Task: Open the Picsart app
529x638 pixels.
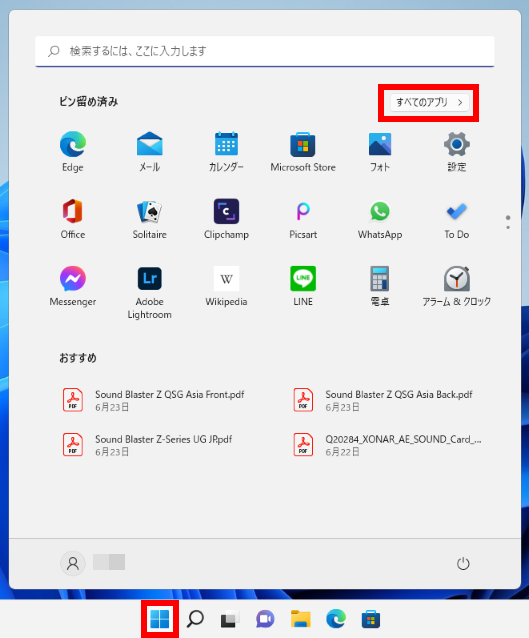Action: [x=303, y=219]
